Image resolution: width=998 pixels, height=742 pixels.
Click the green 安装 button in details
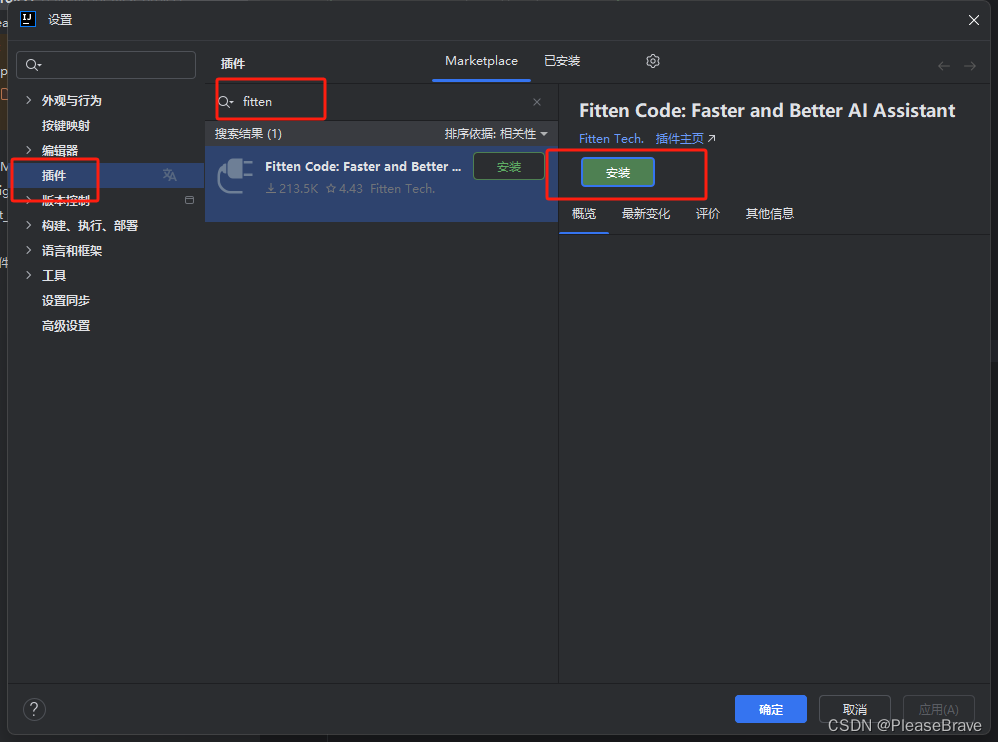pos(617,172)
